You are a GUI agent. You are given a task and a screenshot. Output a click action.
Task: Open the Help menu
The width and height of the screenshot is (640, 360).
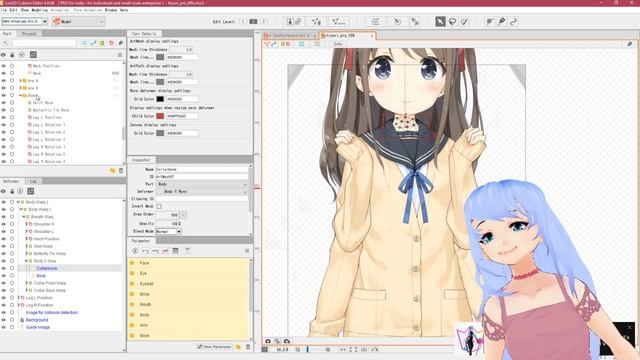point(124,10)
